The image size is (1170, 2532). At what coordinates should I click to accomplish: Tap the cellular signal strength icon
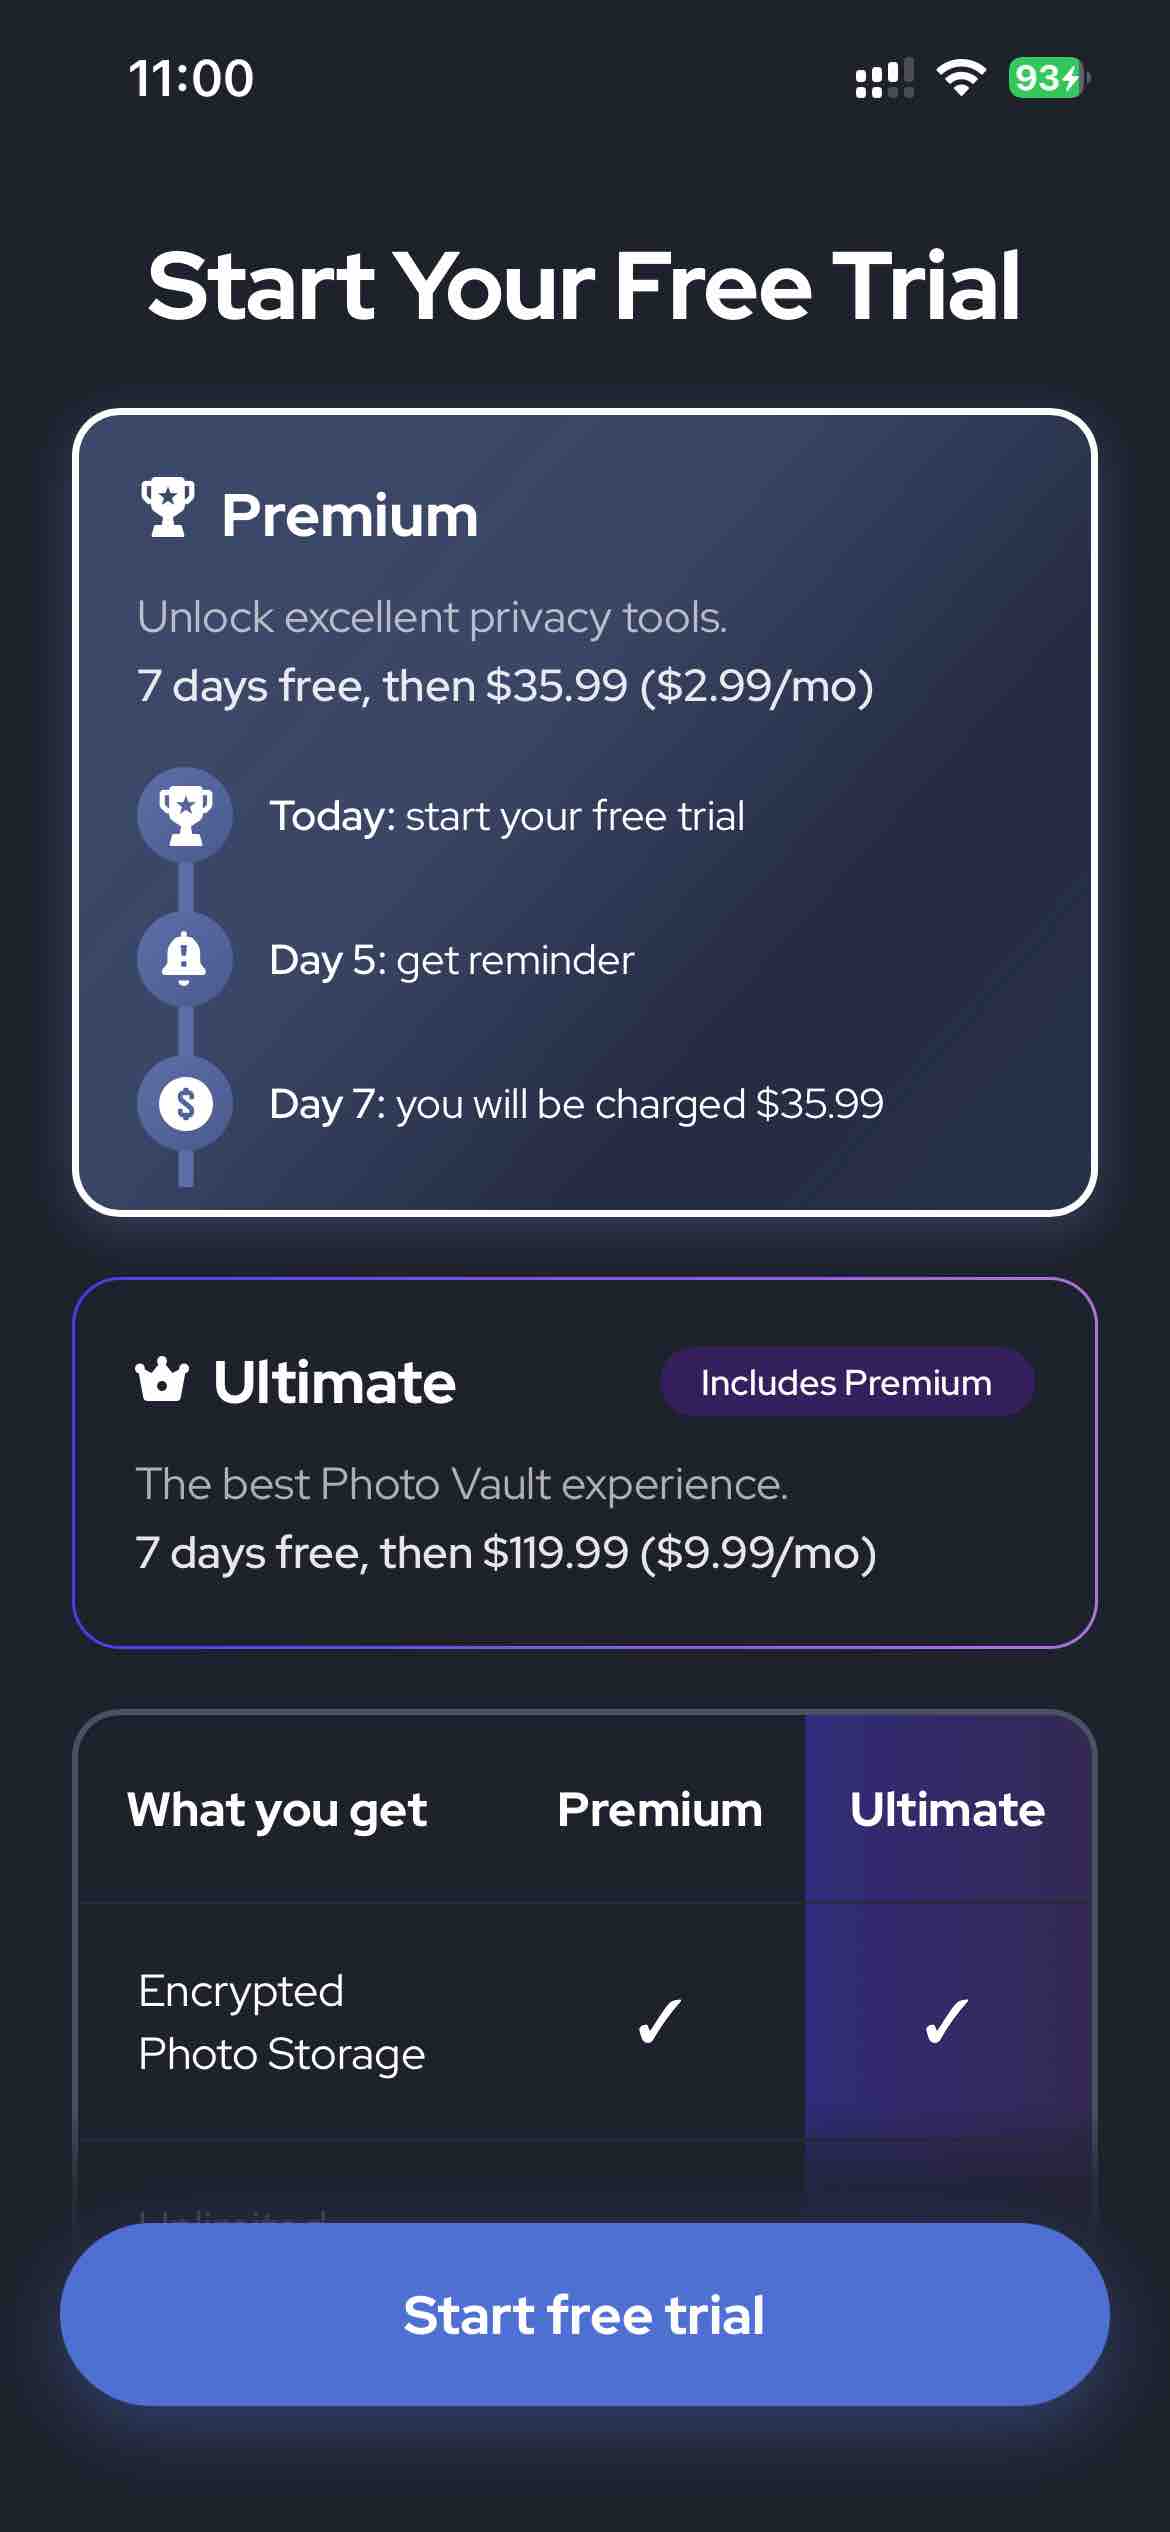click(884, 78)
